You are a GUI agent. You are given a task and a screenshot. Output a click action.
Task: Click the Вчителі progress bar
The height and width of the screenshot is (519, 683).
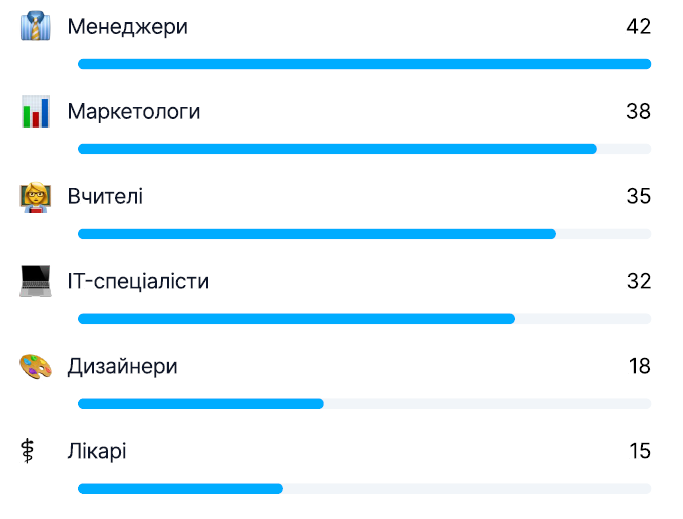364,234
